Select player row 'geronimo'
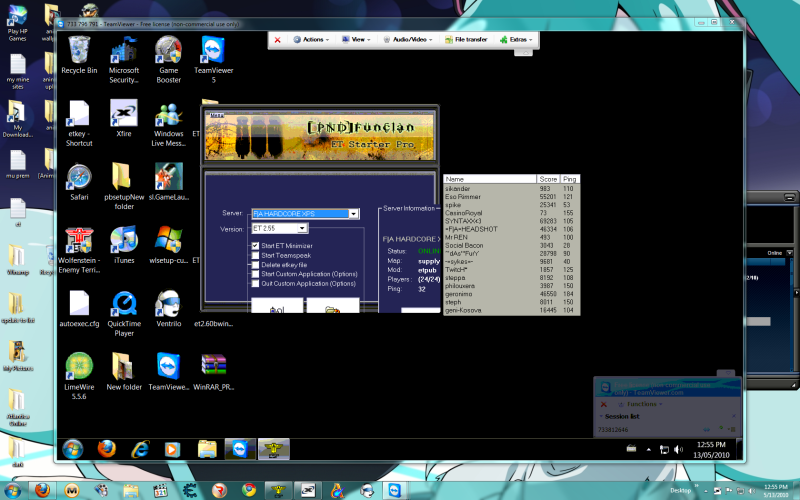 pos(512,294)
